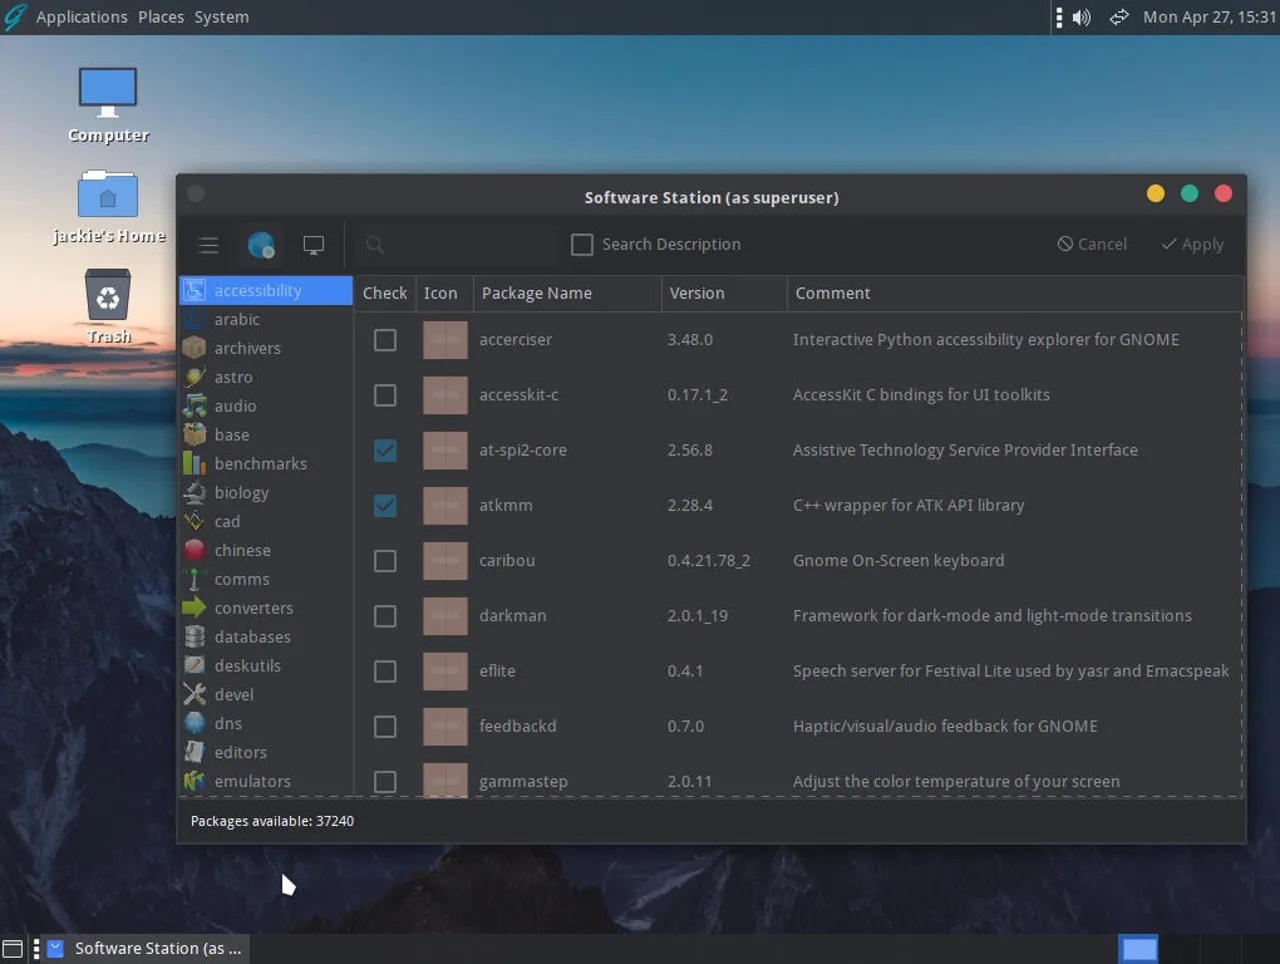Open the deskutils category
Viewport: 1280px width, 964px height.
266,666
